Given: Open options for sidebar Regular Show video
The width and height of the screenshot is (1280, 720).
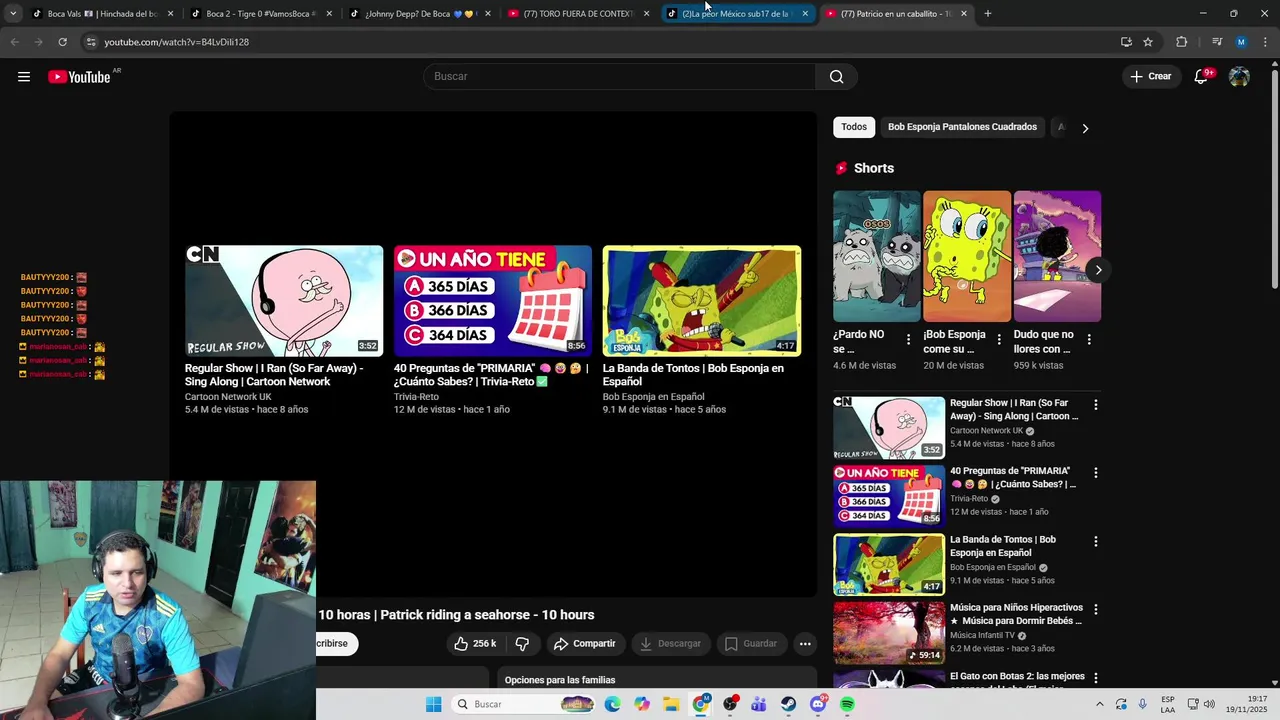Looking at the screenshot, I should (x=1095, y=405).
